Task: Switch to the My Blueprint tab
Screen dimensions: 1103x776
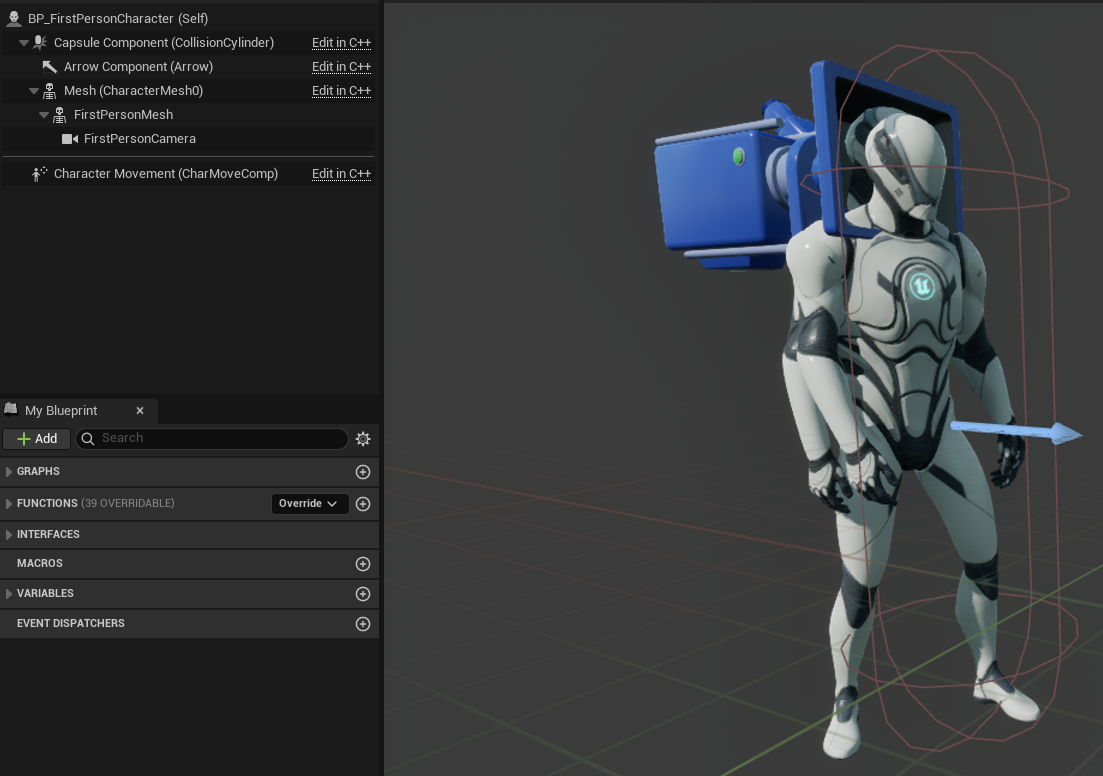Action: pos(61,411)
